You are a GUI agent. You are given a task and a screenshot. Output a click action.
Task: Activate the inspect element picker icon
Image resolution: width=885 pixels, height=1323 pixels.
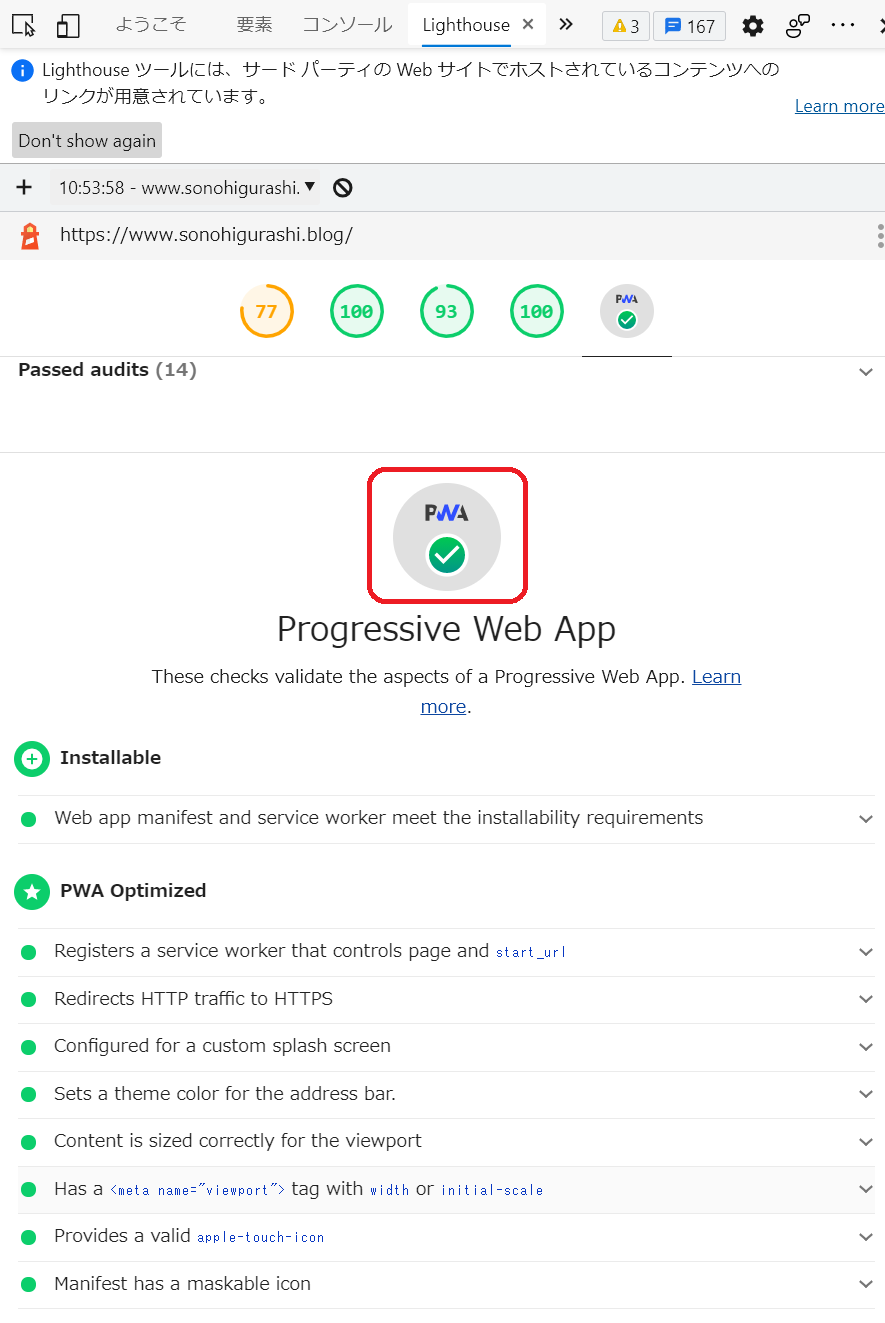(x=24, y=25)
